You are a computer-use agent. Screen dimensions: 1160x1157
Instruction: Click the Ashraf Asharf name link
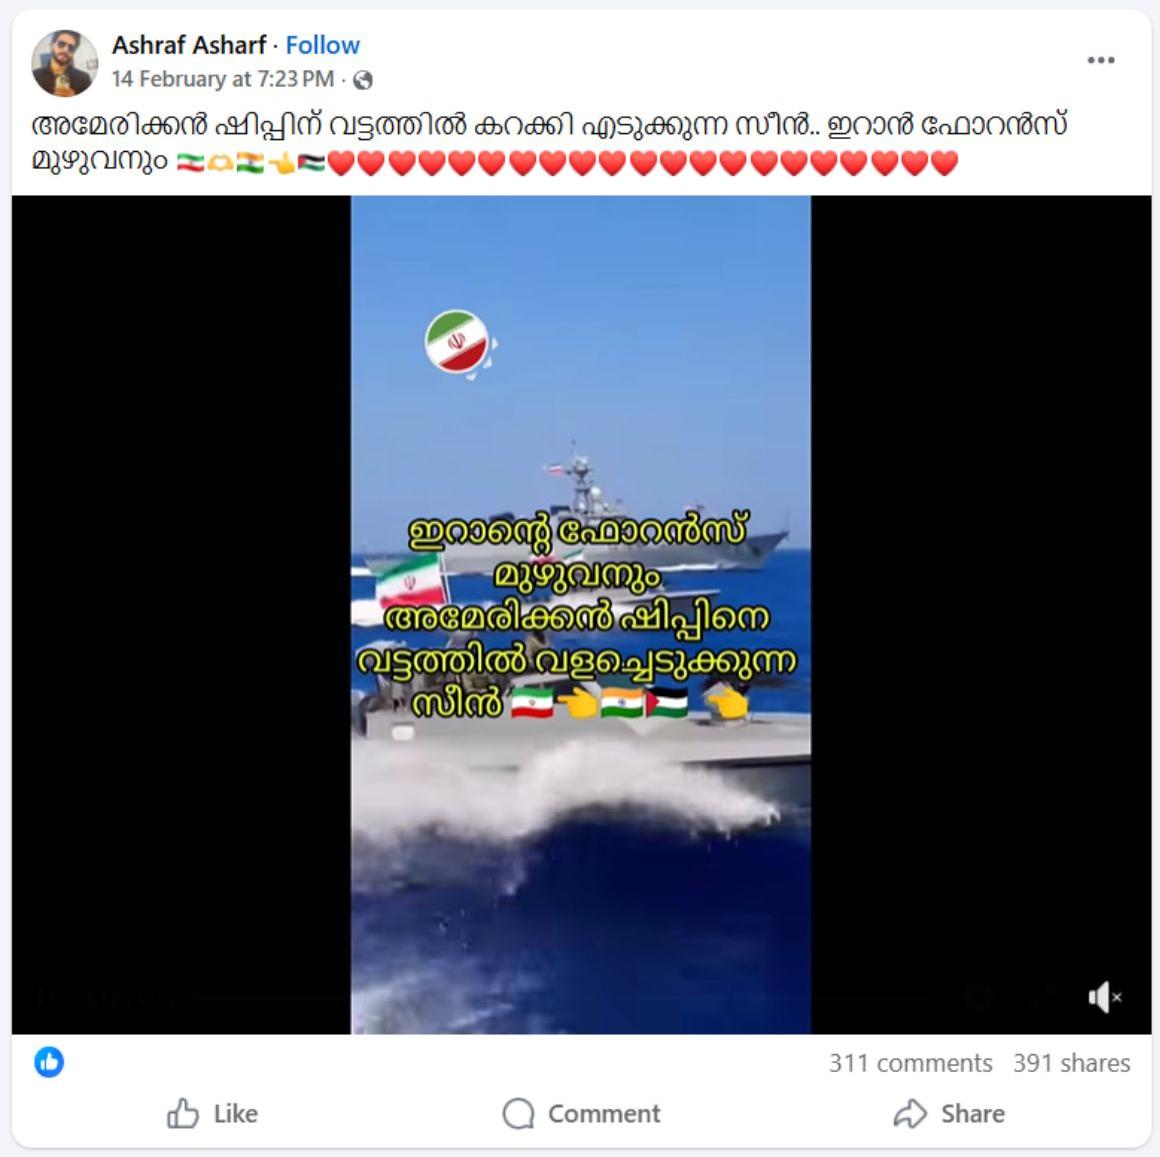coord(189,45)
